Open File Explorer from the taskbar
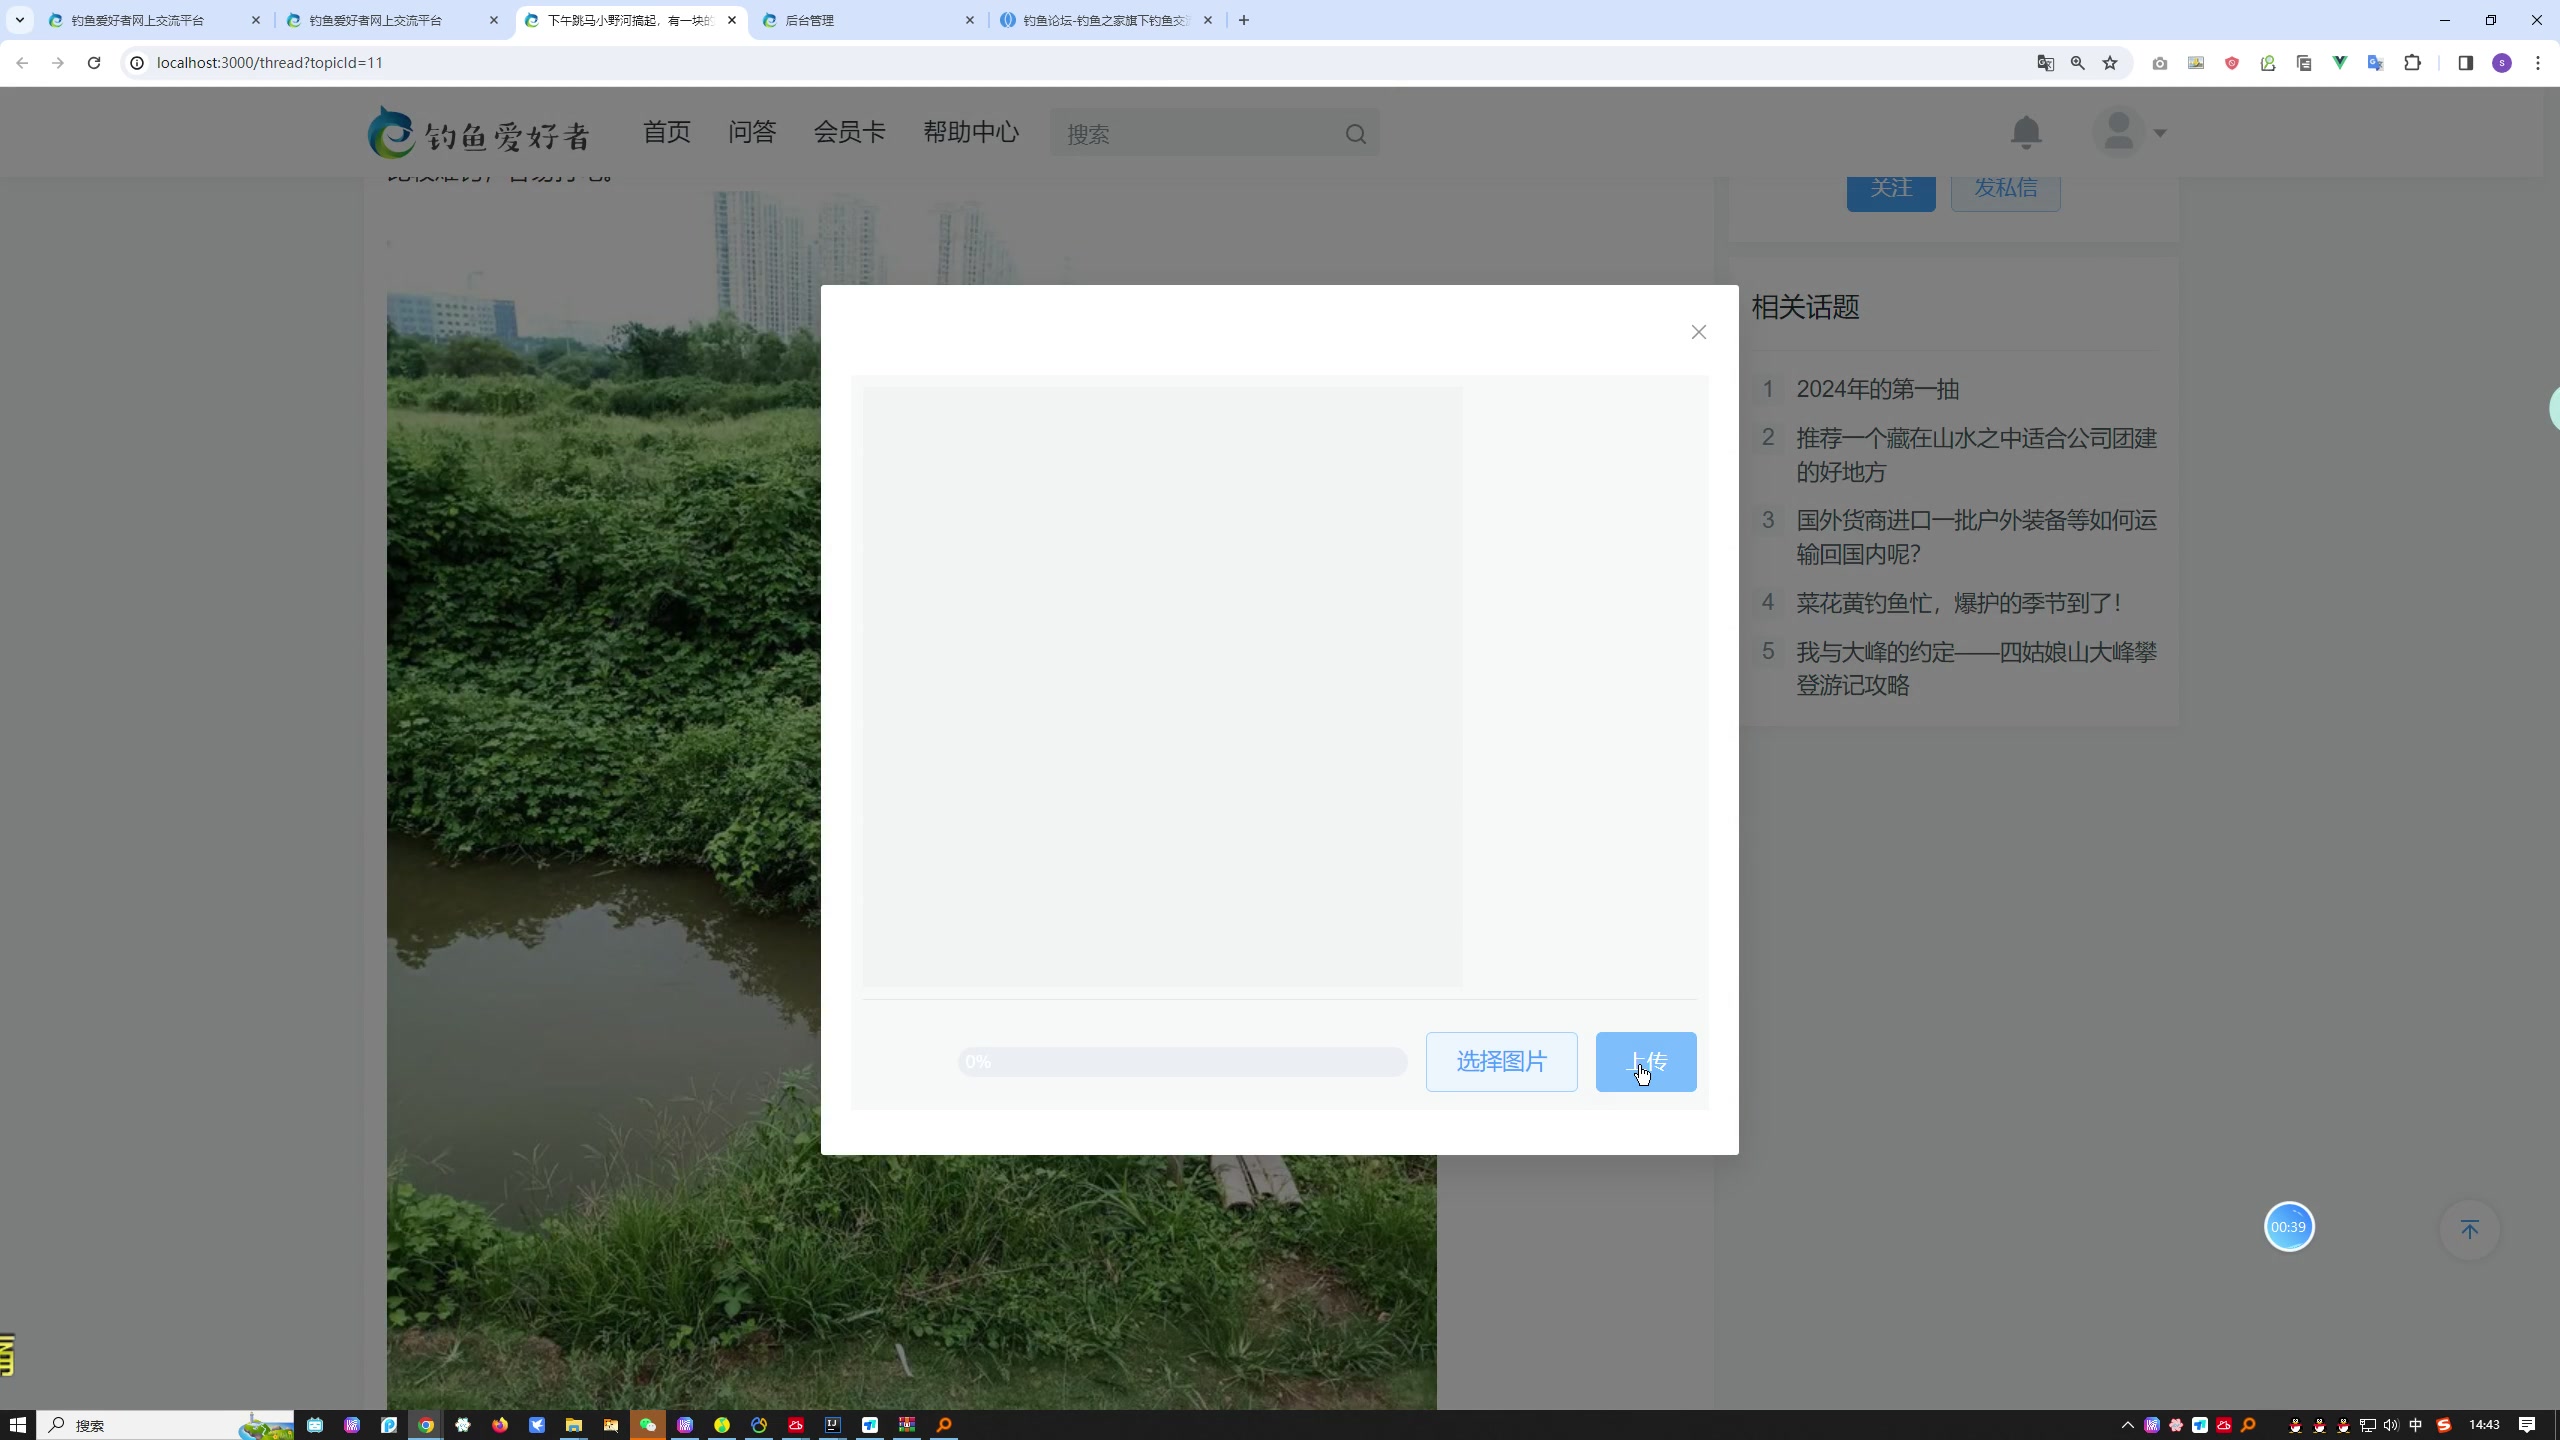Image resolution: width=2560 pixels, height=1440 pixels. tap(573, 1425)
